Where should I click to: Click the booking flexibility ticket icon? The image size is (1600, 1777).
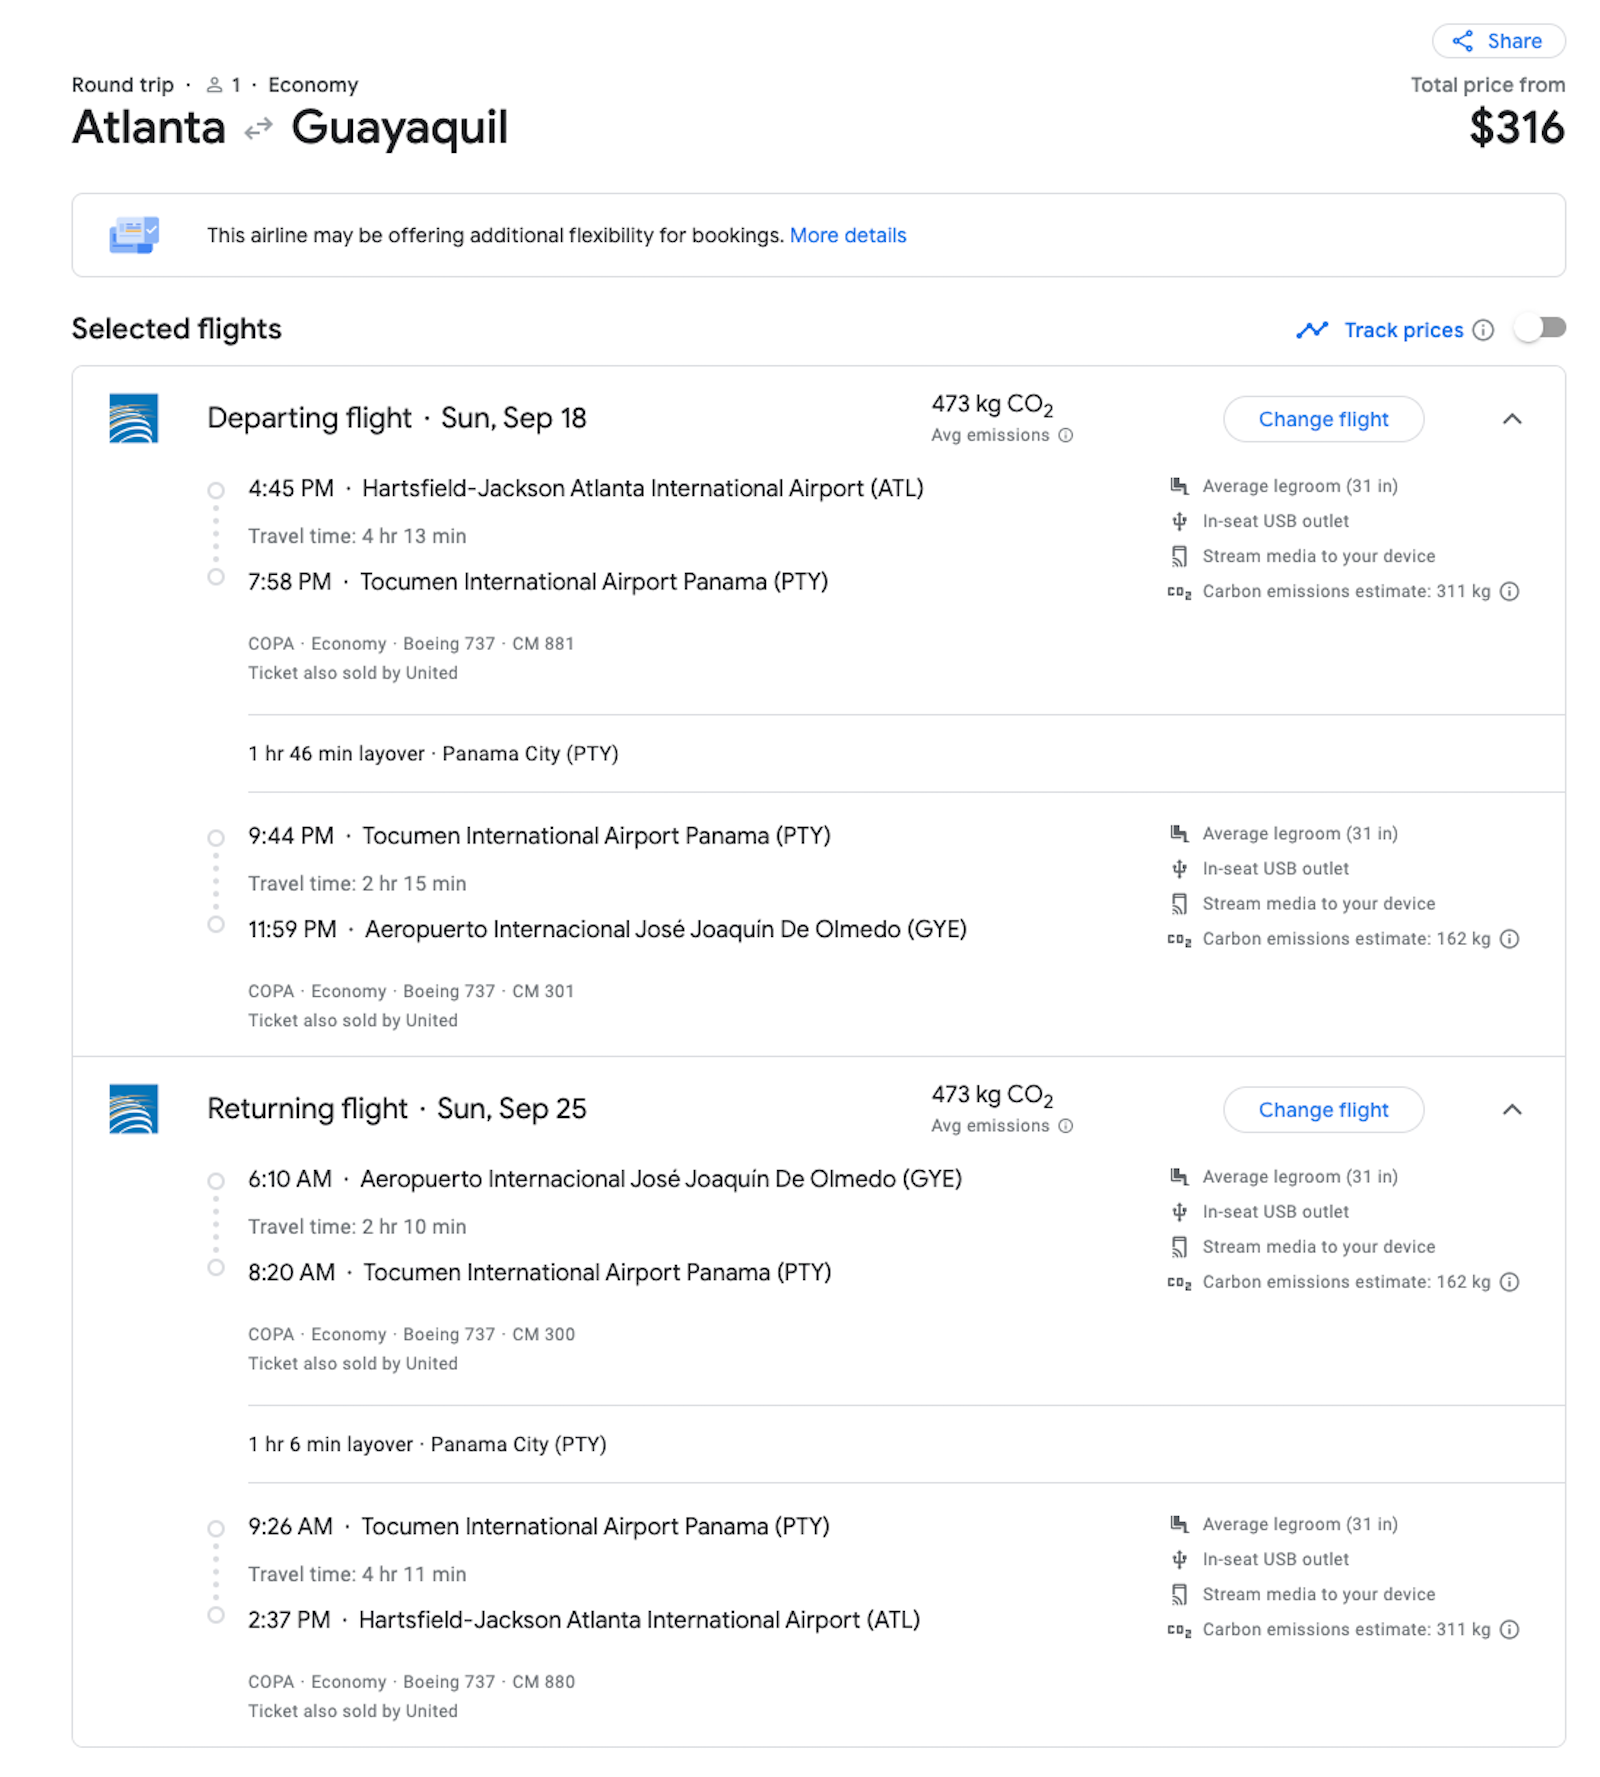(134, 235)
